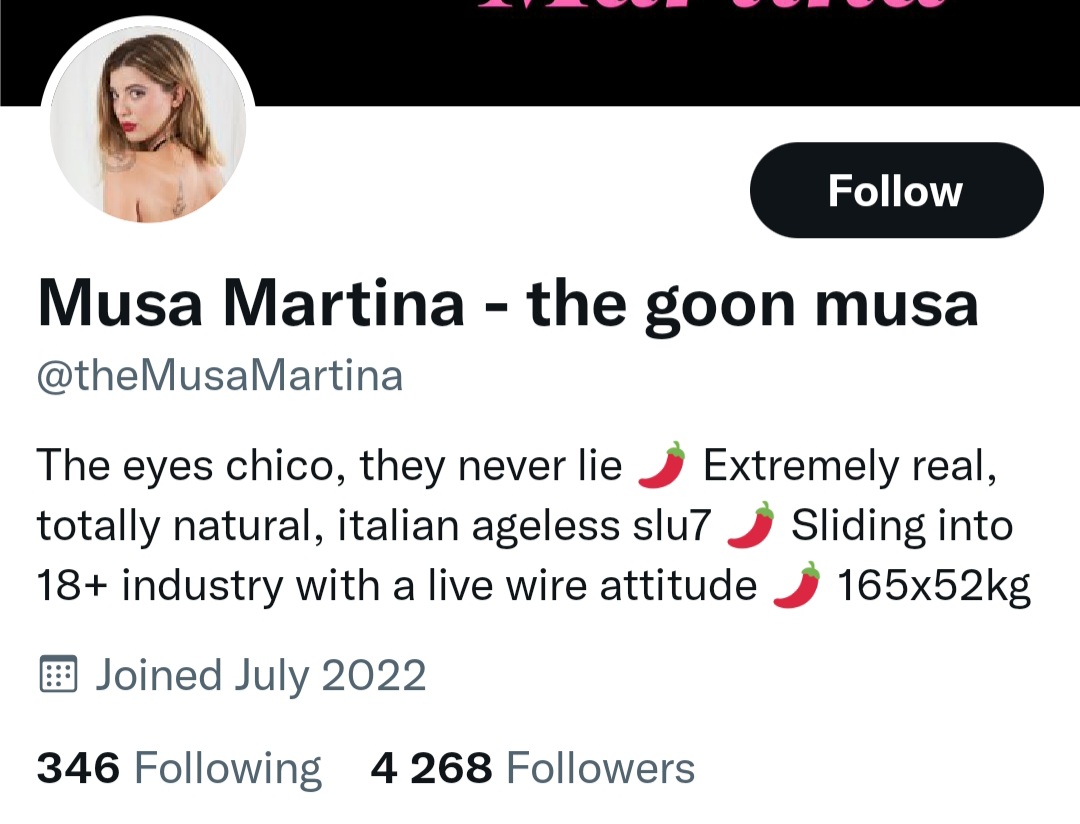
Task: Select display name 'Musa Martina - the goon musa'
Action: click(x=507, y=304)
